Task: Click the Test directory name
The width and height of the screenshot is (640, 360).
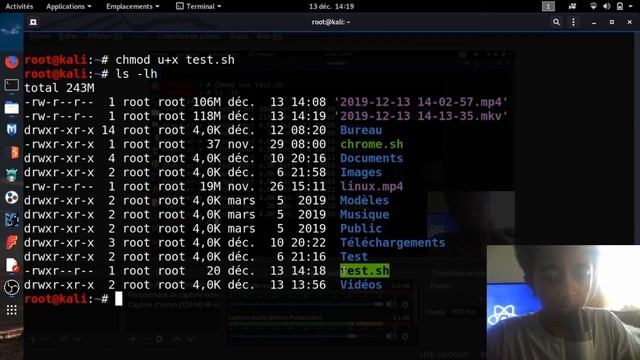Action: point(354,257)
